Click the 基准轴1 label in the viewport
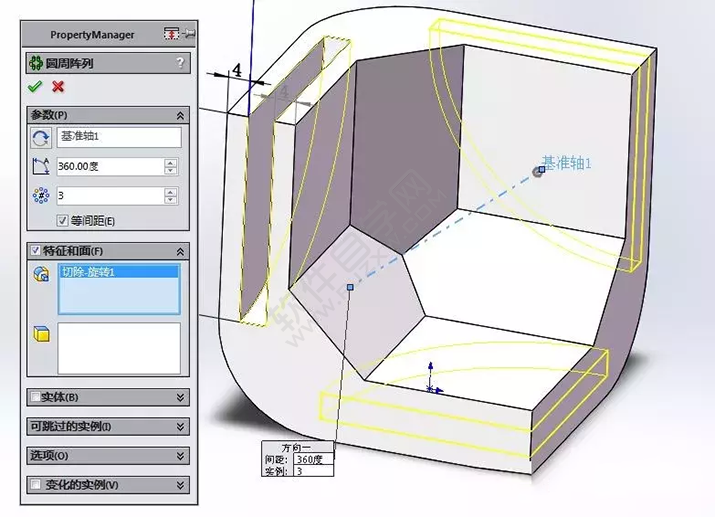 pyautogui.click(x=567, y=163)
